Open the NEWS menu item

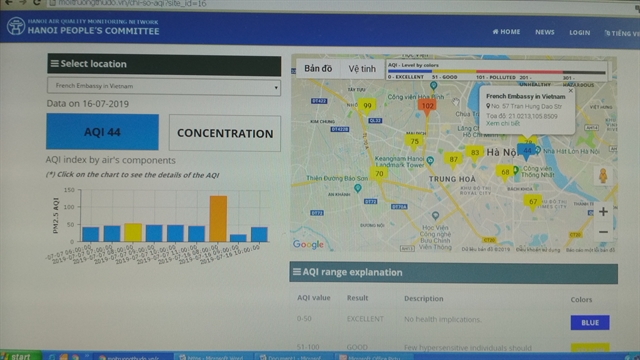point(544,32)
